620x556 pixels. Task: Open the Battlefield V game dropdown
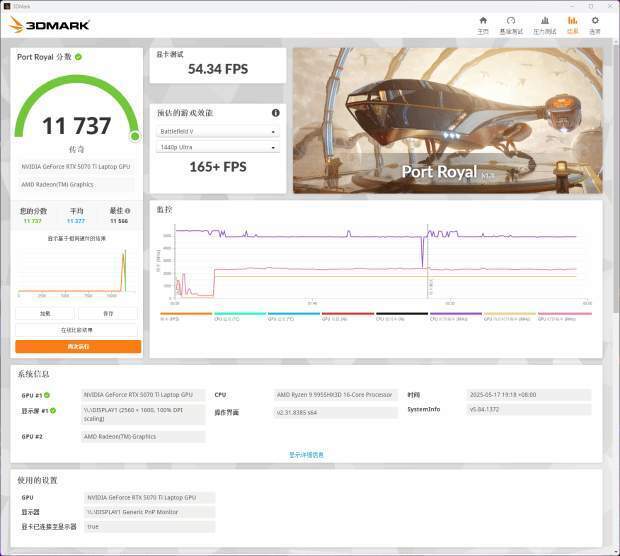coord(218,131)
